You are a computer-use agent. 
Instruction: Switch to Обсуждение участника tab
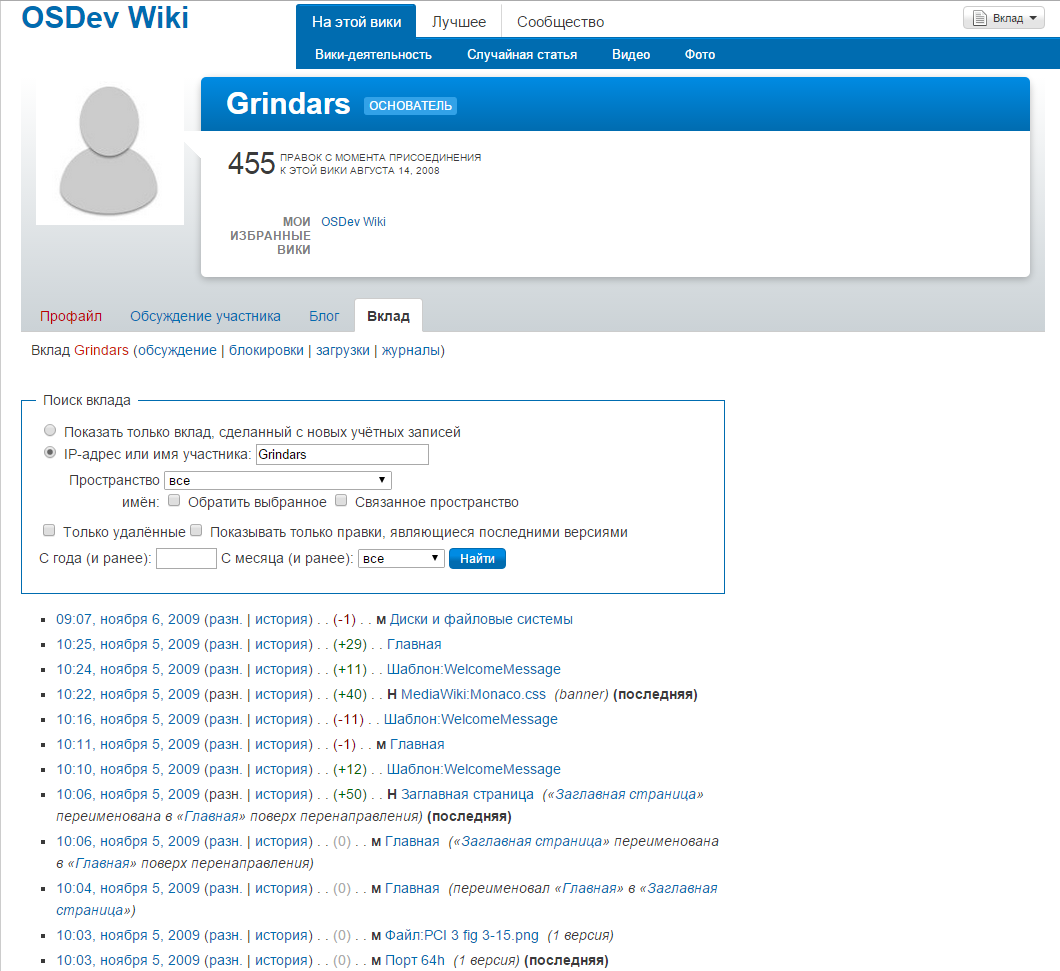(x=206, y=316)
